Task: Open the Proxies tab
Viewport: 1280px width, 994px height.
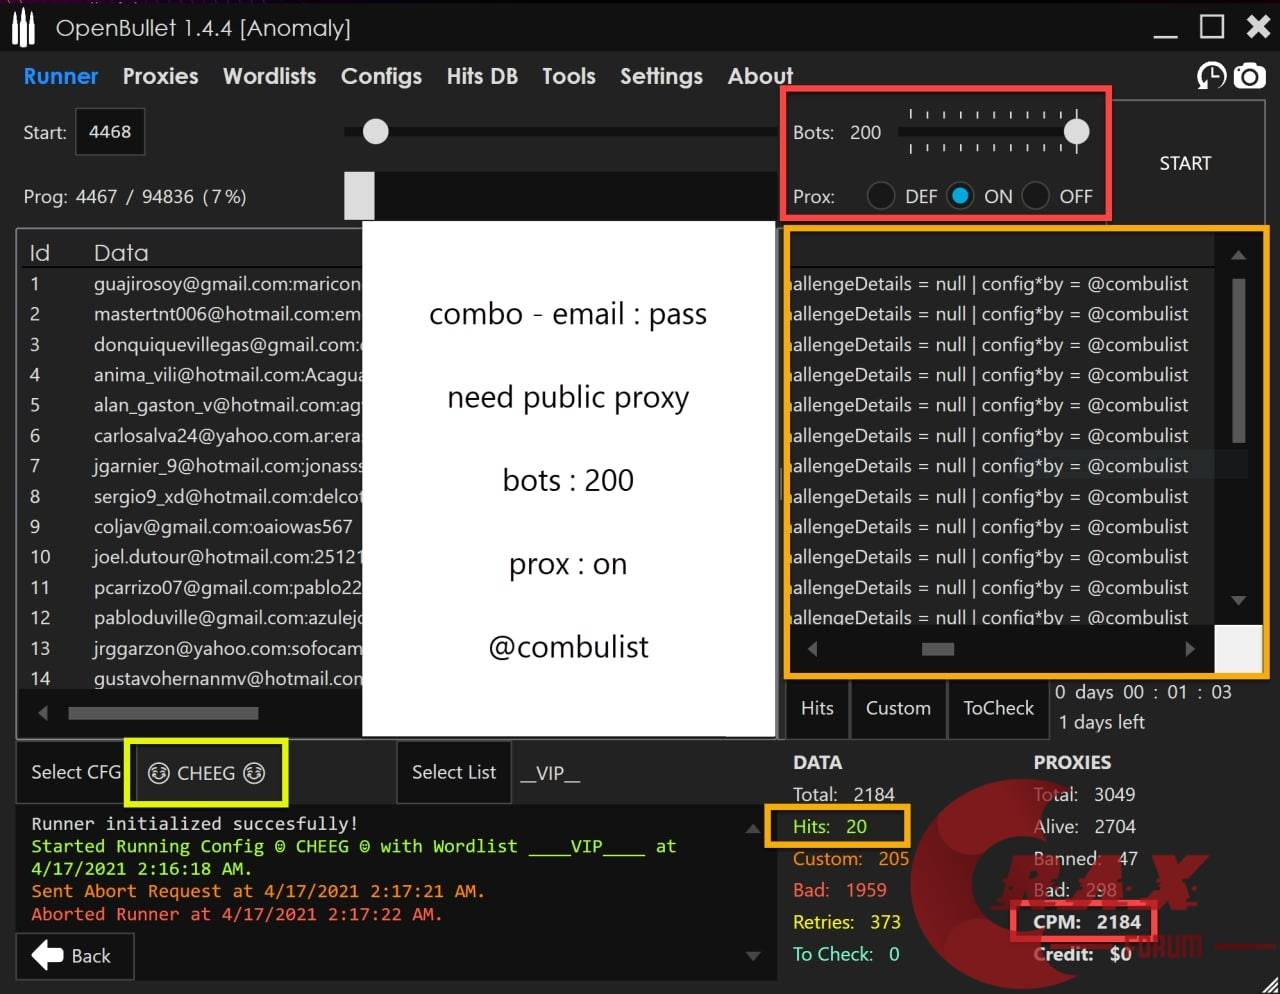Action: tap(160, 76)
